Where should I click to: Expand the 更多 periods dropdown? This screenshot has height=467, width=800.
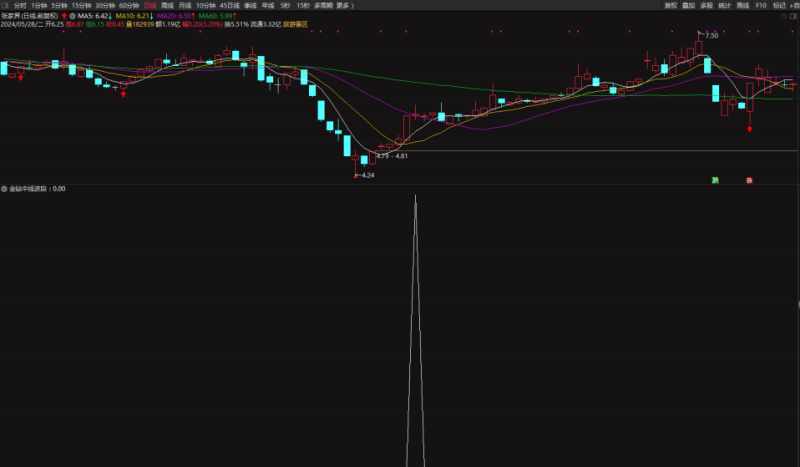pos(344,5)
